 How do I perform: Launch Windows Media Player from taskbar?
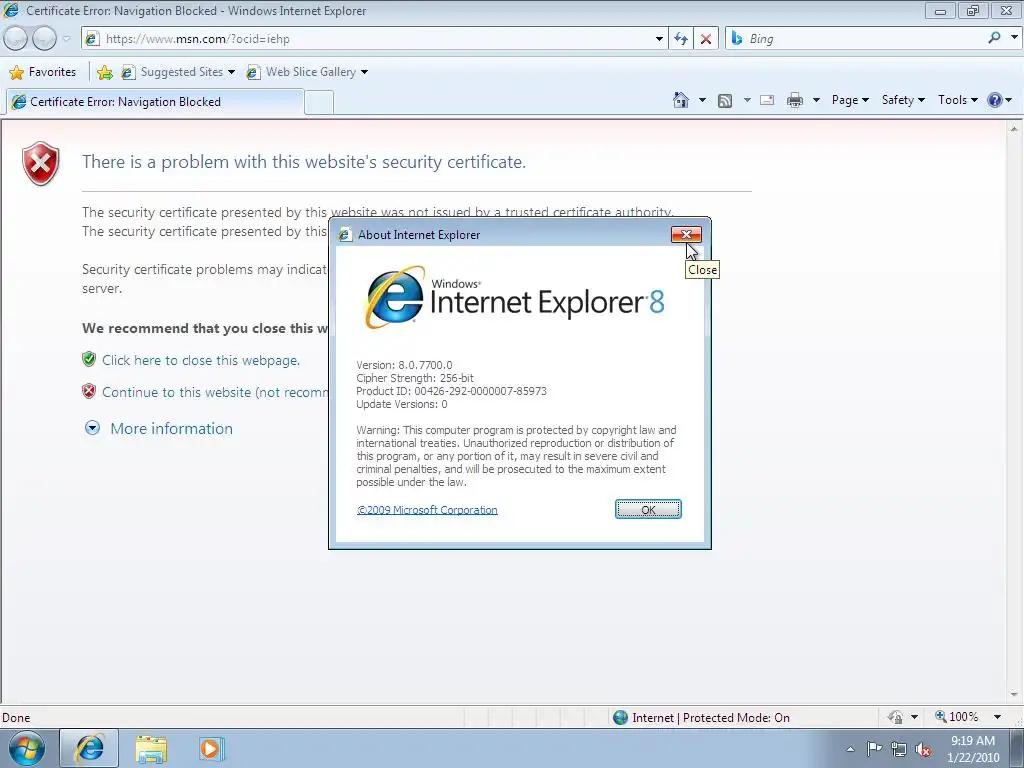(212, 748)
